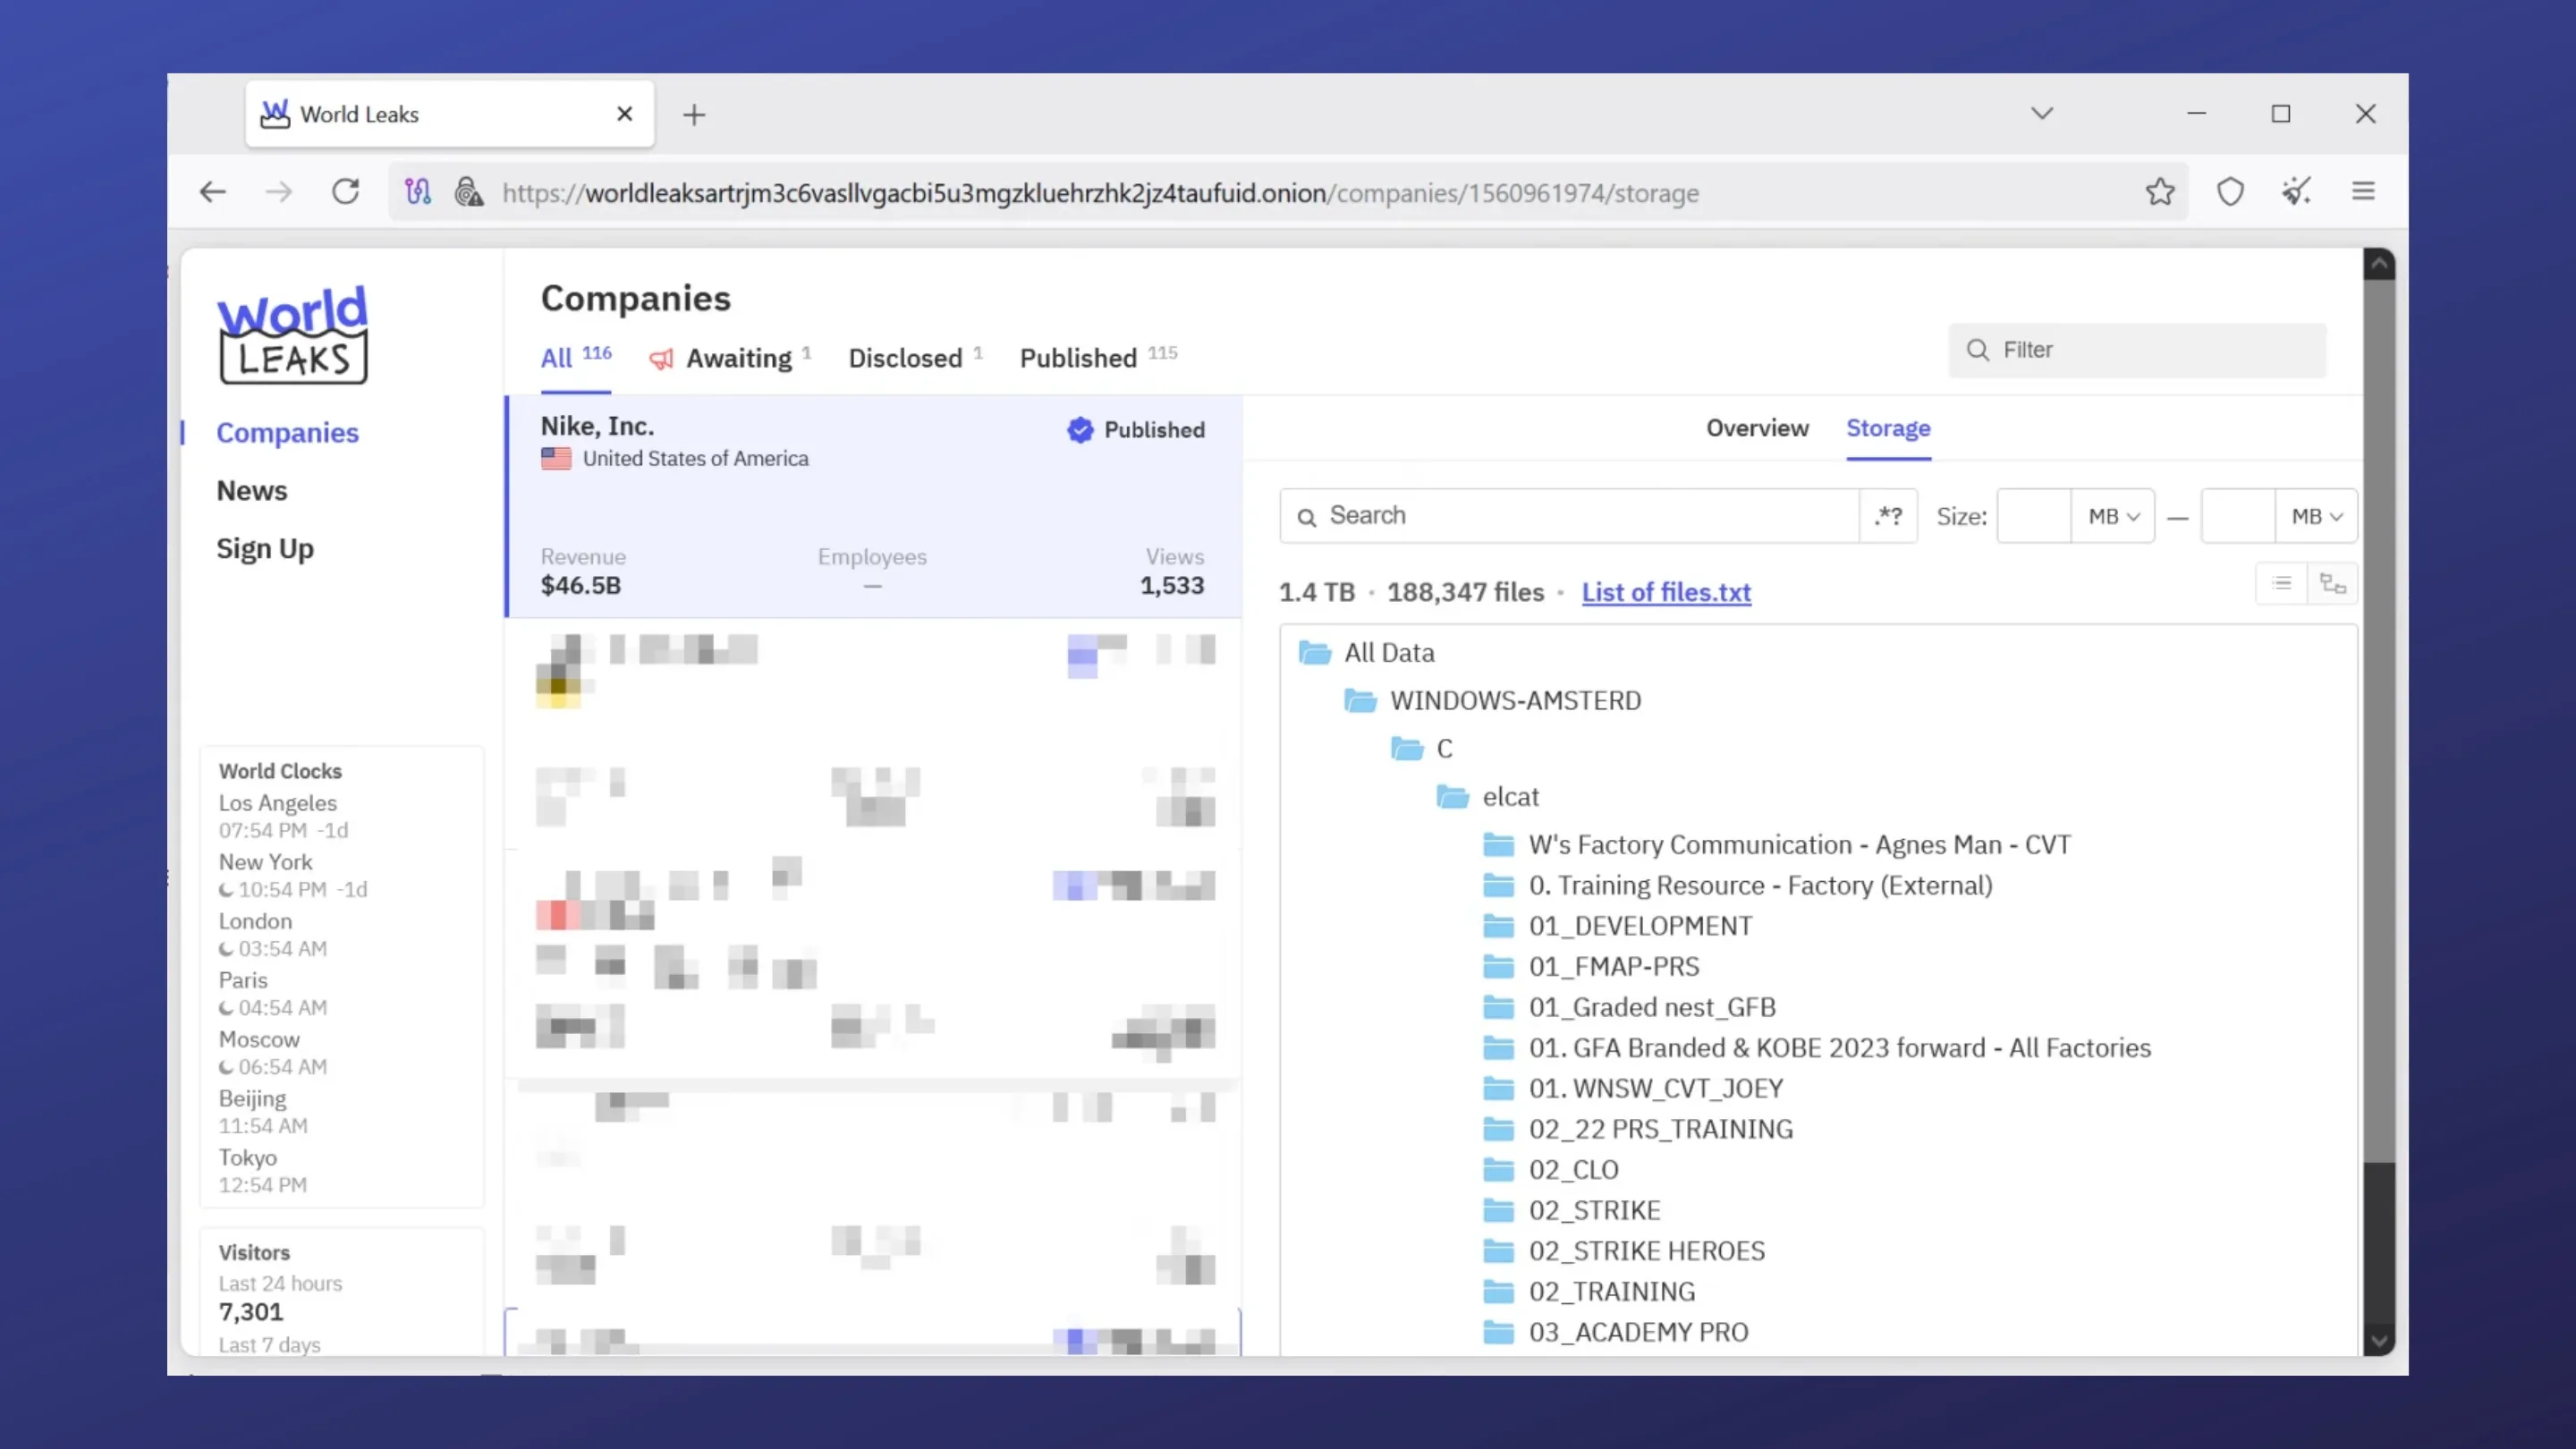
Task: Select the Published companies tab
Action: (1078, 358)
